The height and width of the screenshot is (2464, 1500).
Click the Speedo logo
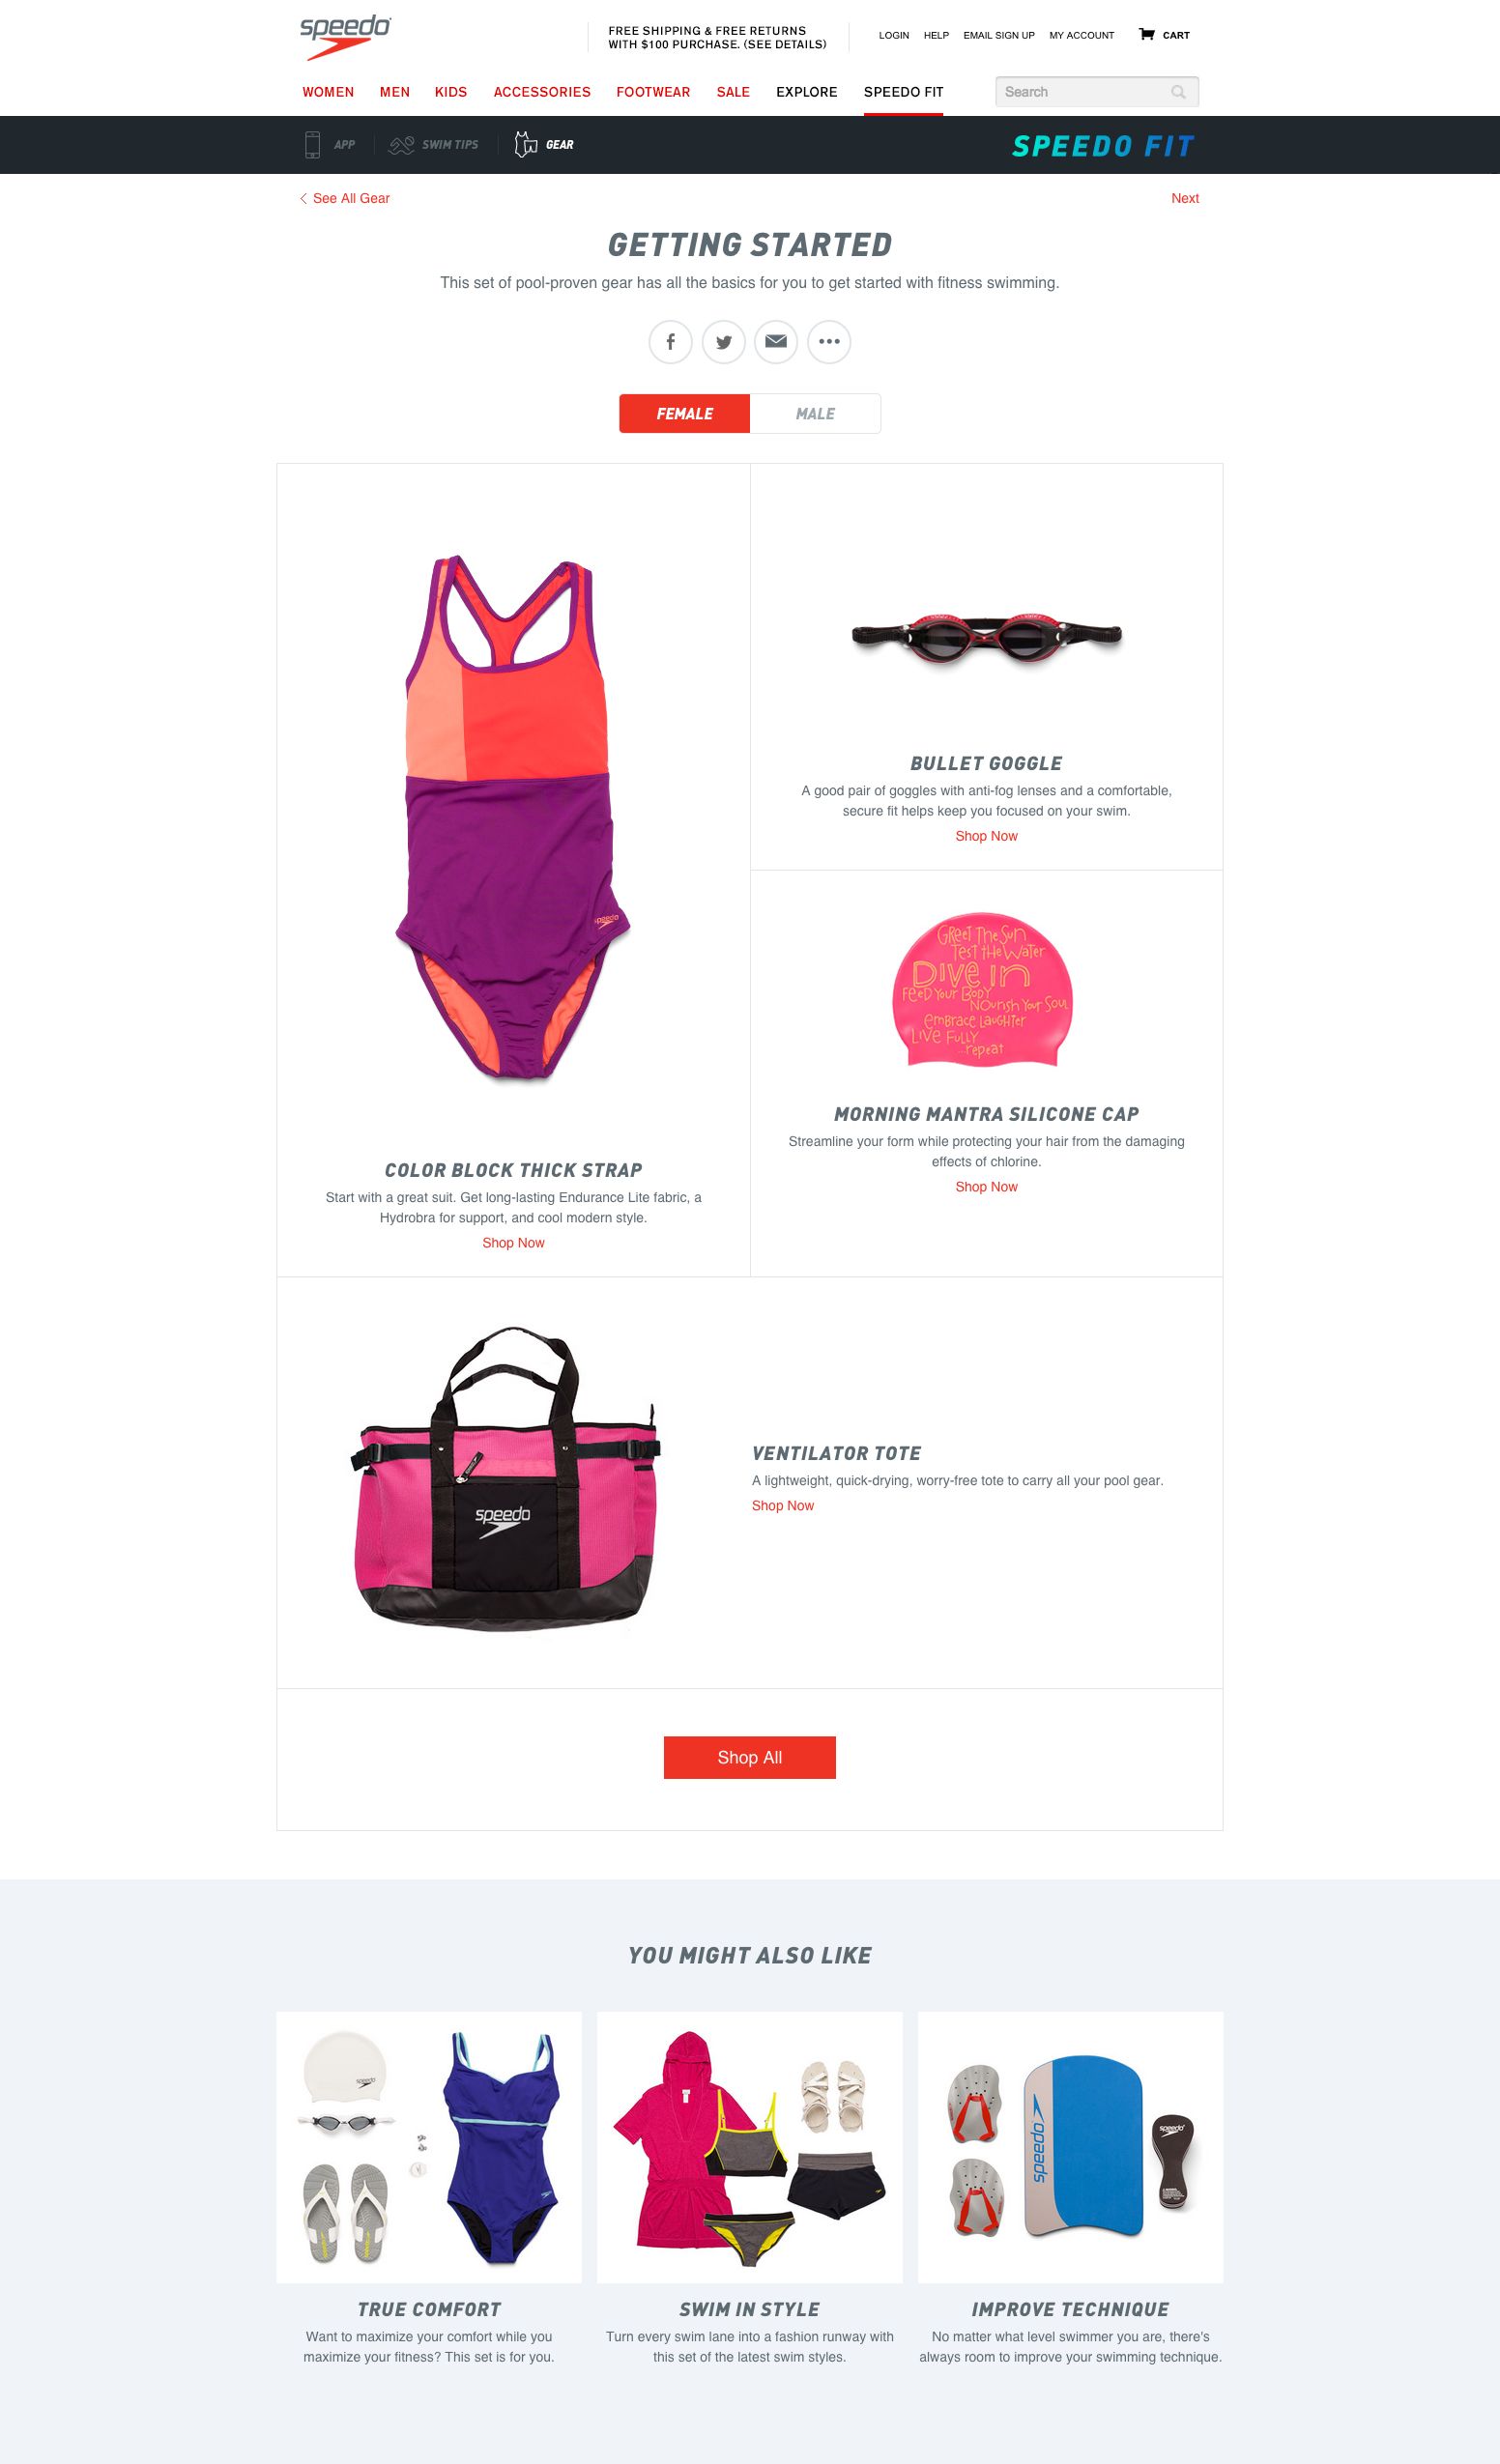click(345, 38)
